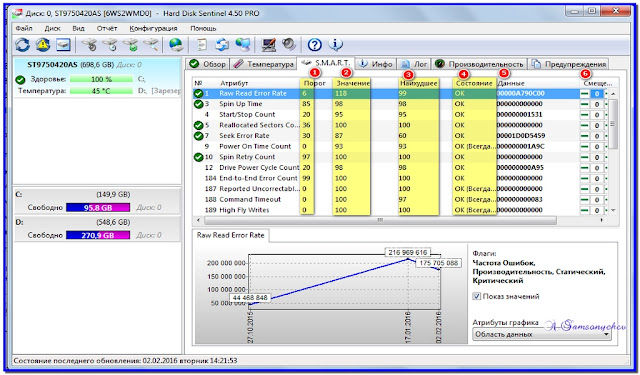
Task: Click the disk icon with magnifier overlay
Action: pos(151,44)
